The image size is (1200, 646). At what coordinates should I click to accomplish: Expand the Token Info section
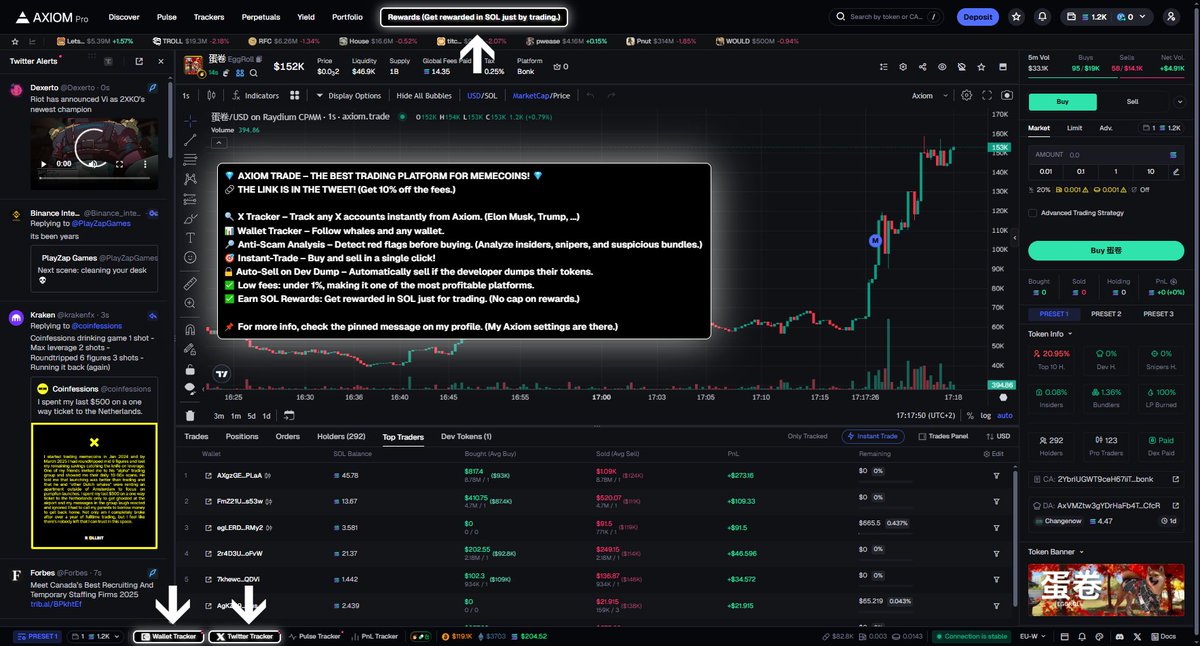tap(1050, 333)
